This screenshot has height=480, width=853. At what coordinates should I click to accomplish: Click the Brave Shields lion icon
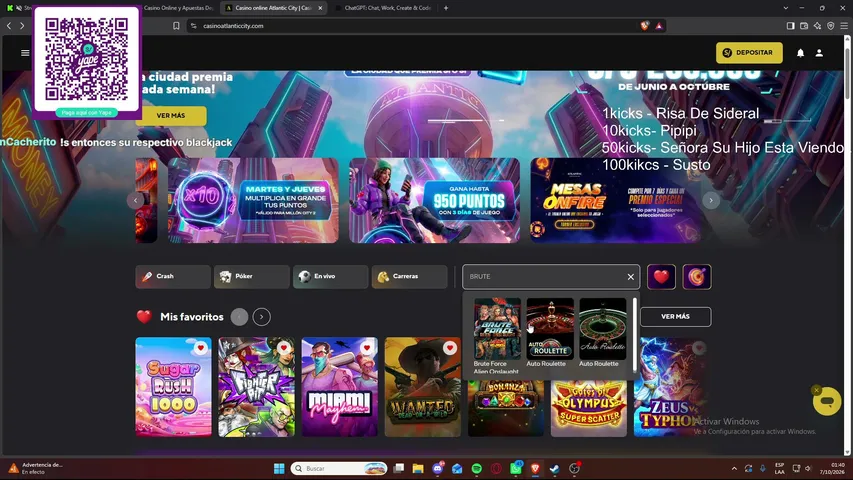(645, 26)
